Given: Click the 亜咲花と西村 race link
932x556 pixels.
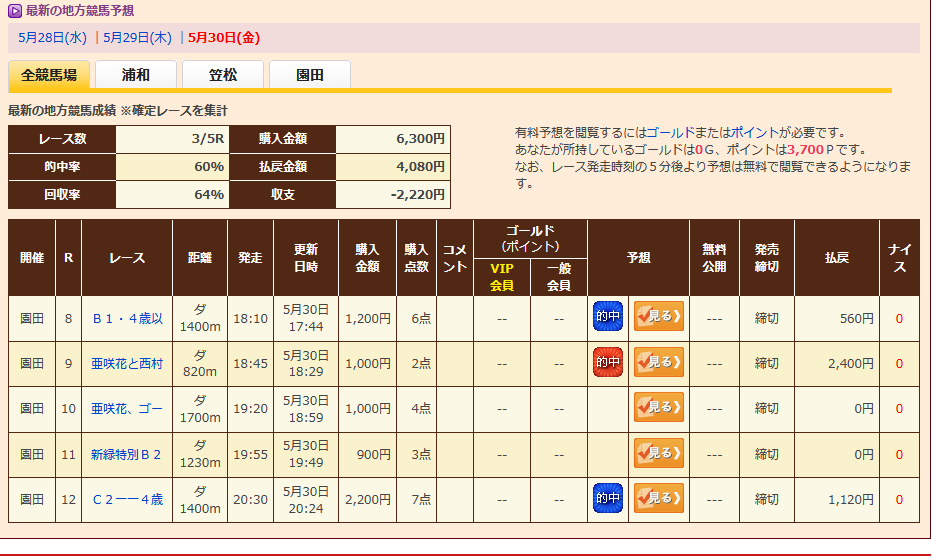Looking at the screenshot, I should click(x=127, y=364).
